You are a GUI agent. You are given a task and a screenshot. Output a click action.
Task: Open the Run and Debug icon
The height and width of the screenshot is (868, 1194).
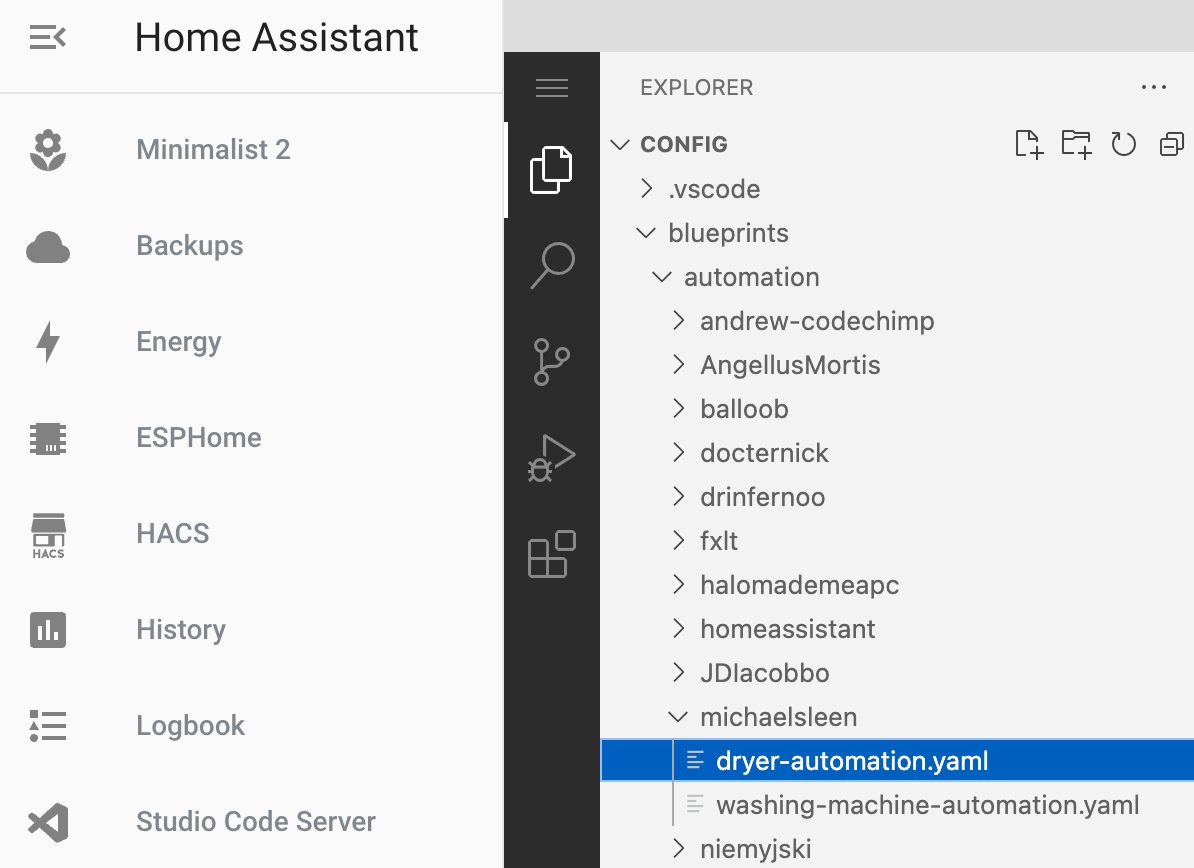551,458
